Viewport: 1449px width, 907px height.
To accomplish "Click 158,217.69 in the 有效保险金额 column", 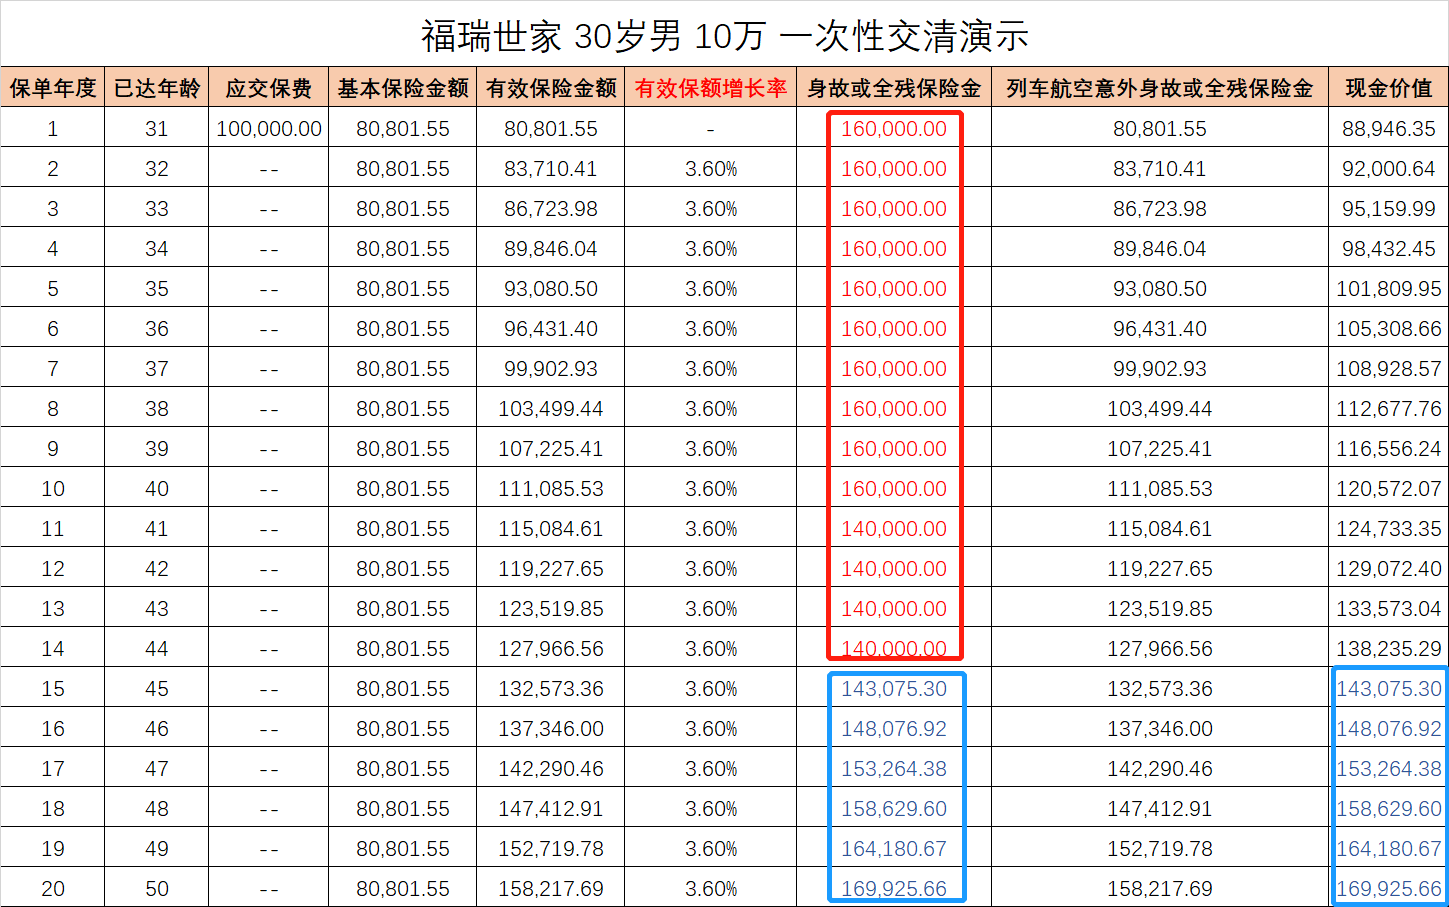I will click(x=551, y=889).
